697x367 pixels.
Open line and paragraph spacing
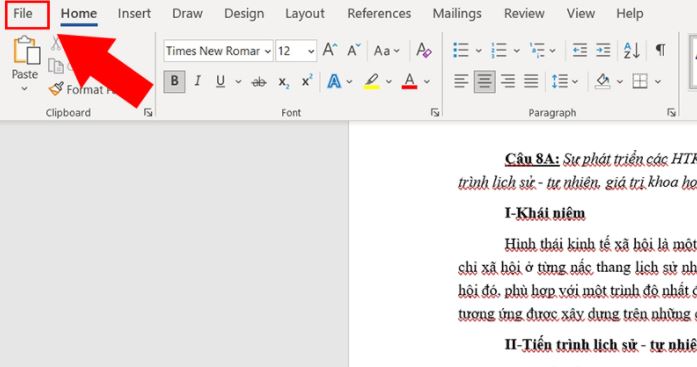coord(559,82)
